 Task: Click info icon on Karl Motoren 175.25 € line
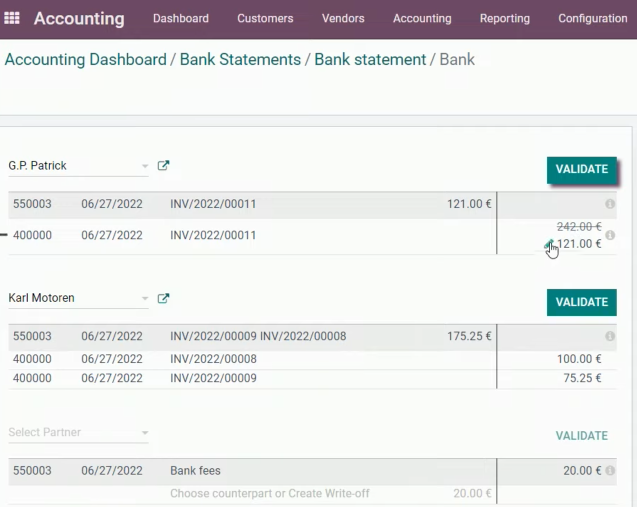[x=610, y=336]
